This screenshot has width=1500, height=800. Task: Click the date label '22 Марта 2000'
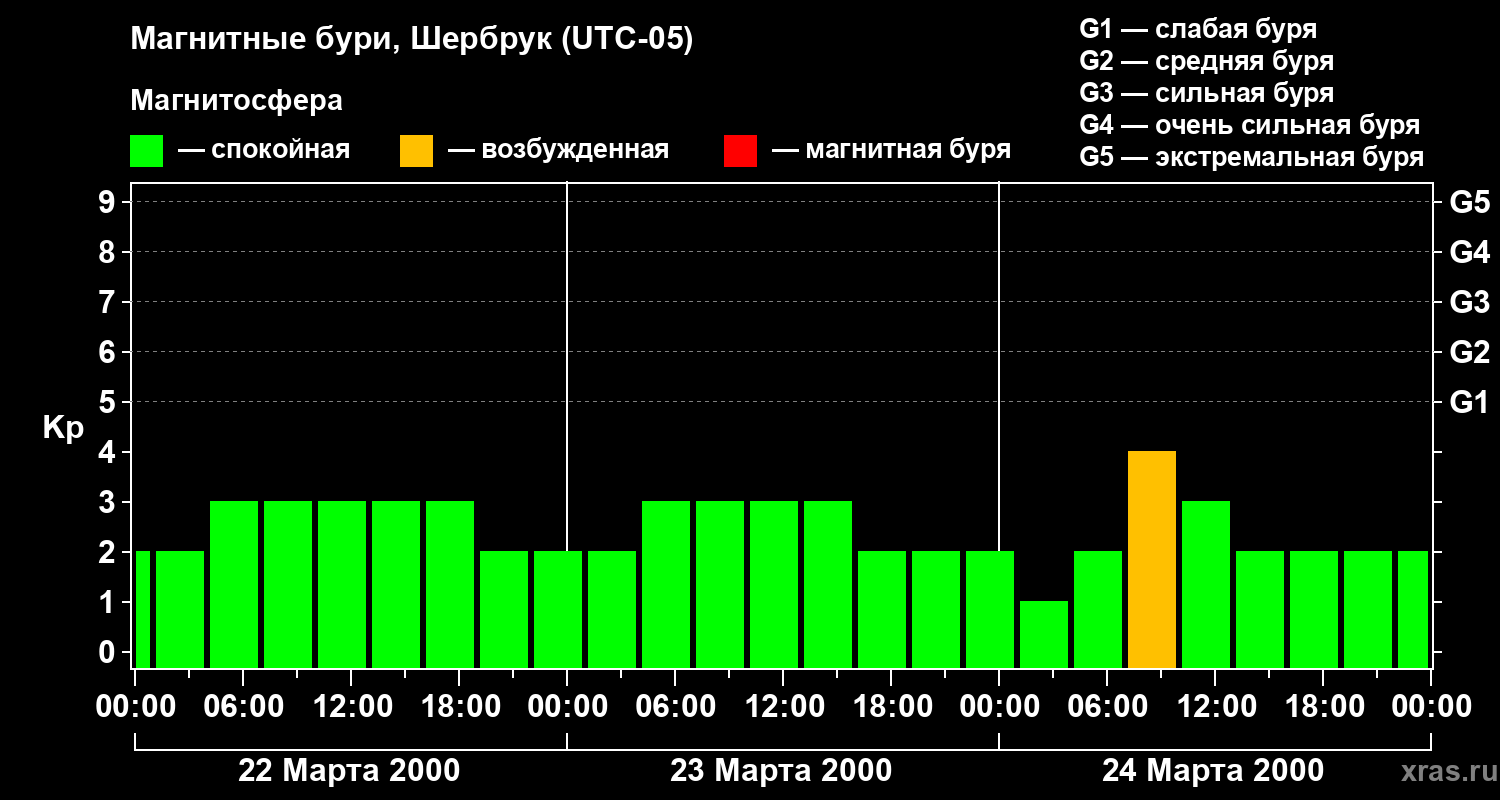(x=349, y=771)
